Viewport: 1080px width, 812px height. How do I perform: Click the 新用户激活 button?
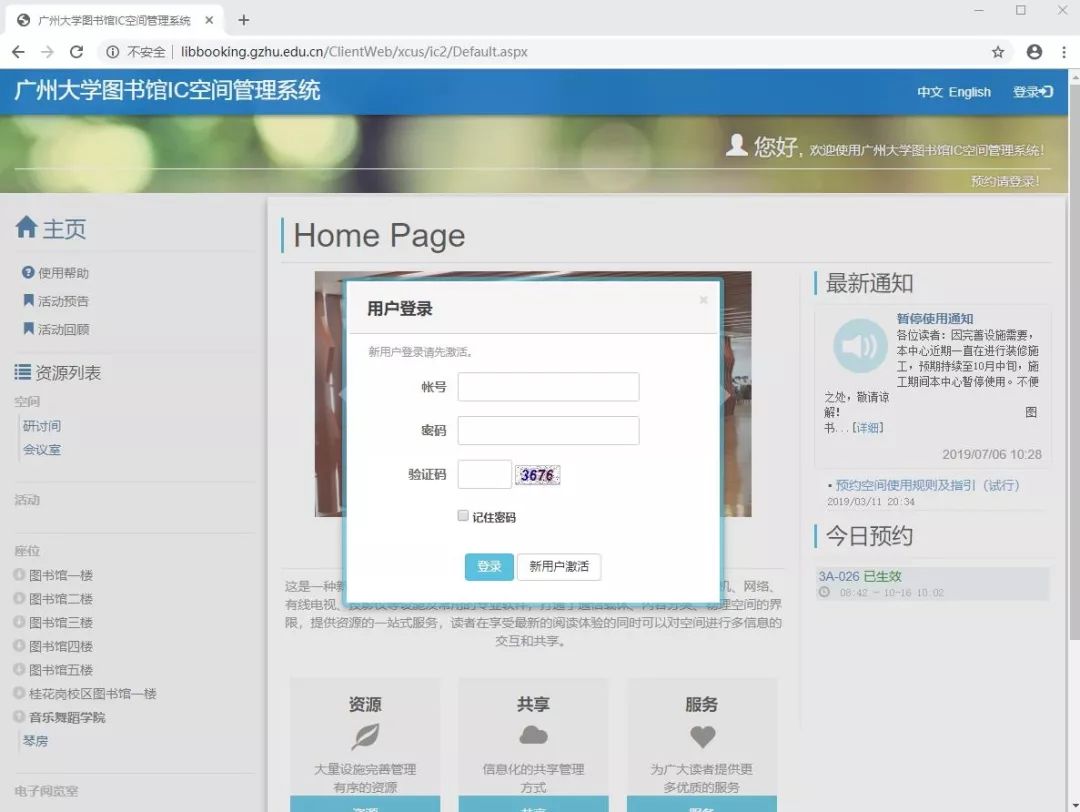559,567
